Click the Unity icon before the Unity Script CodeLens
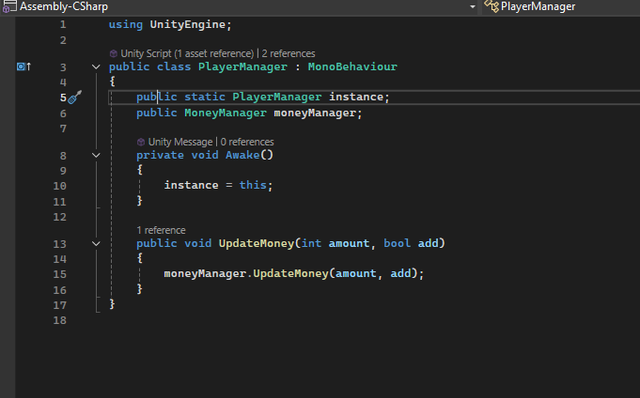Screen dimensions: 640x398 [113, 53]
